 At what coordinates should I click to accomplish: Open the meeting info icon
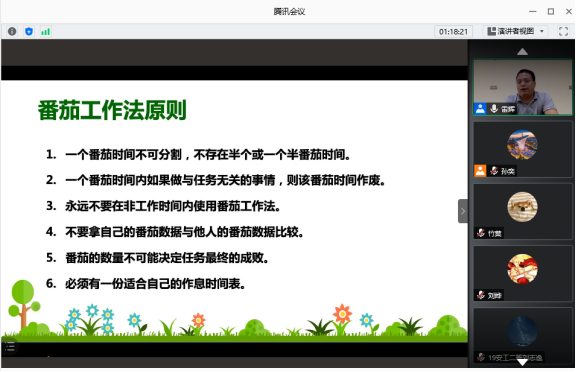[12, 32]
